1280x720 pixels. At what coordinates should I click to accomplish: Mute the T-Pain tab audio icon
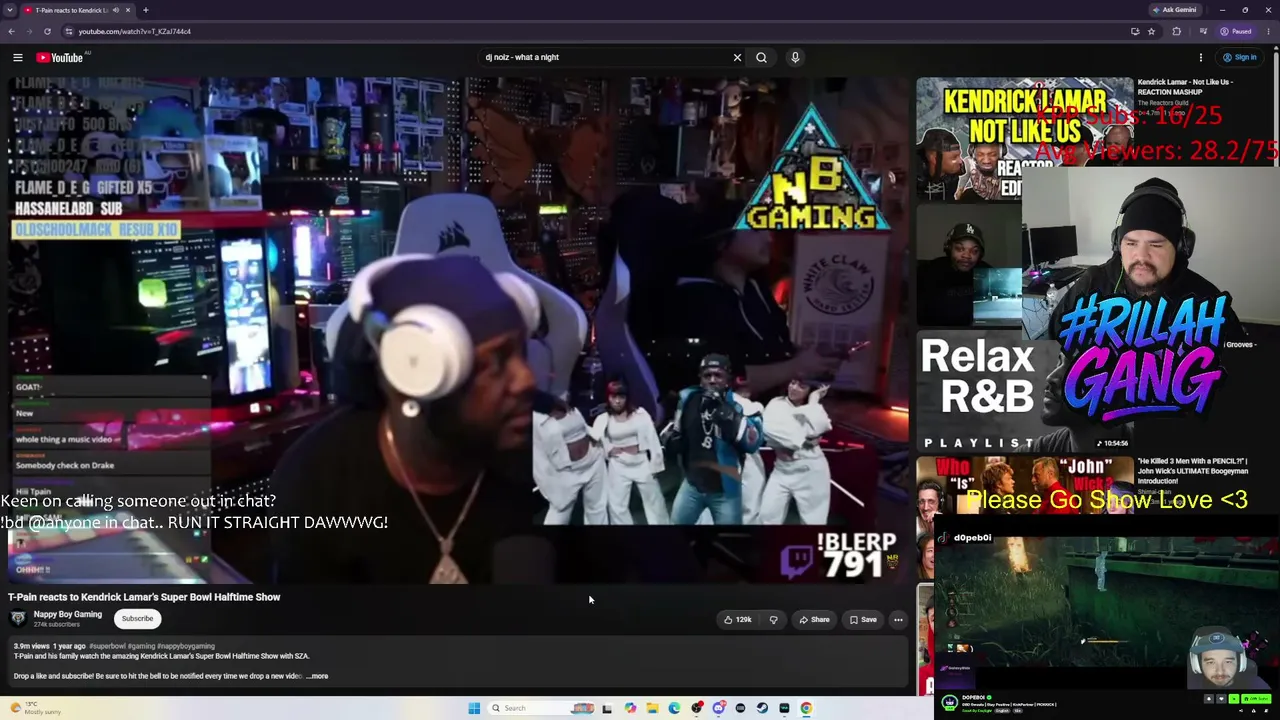click(116, 10)
